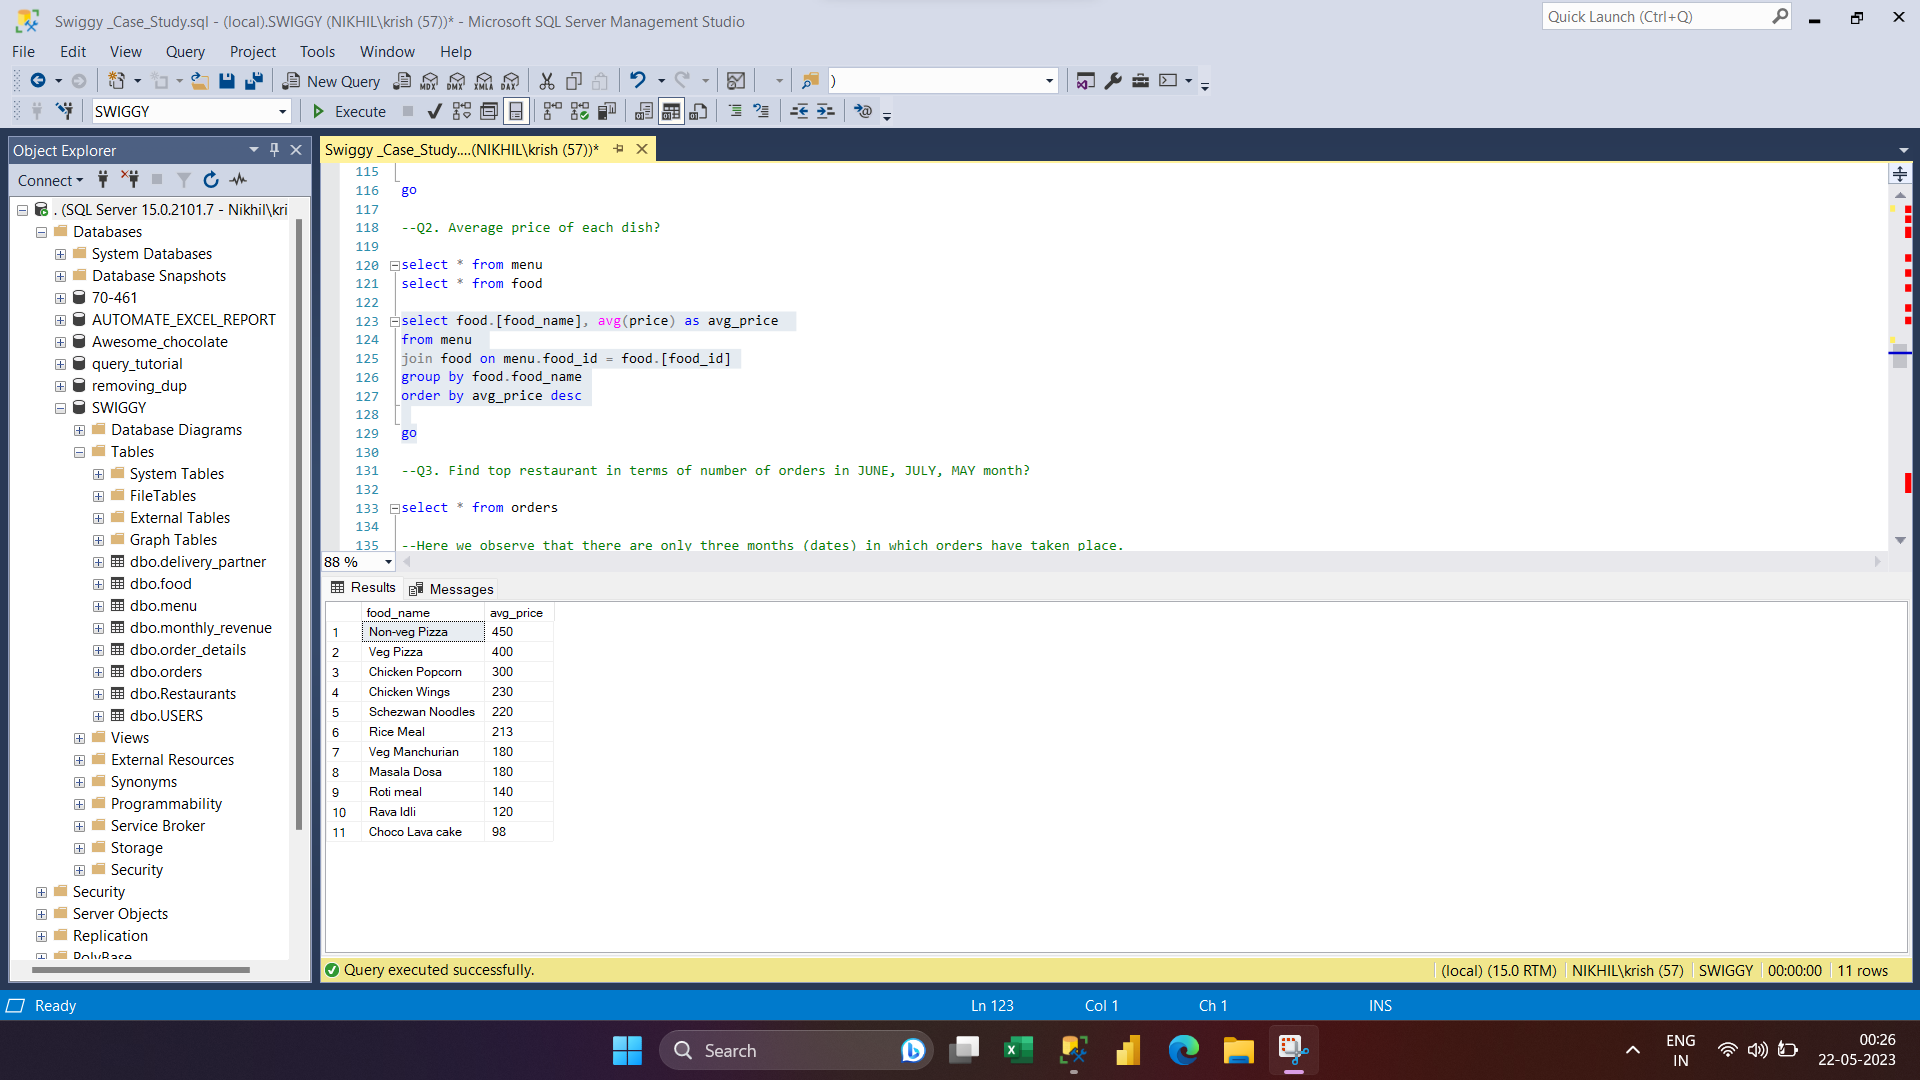This screenshot has width=1920, height=1080.
Task: Open the Find combo box dropdown arrow
Action: [1049, 81]
